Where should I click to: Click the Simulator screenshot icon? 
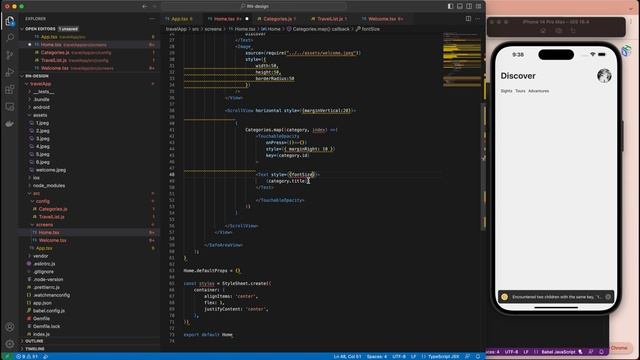[x=558, y=31]
